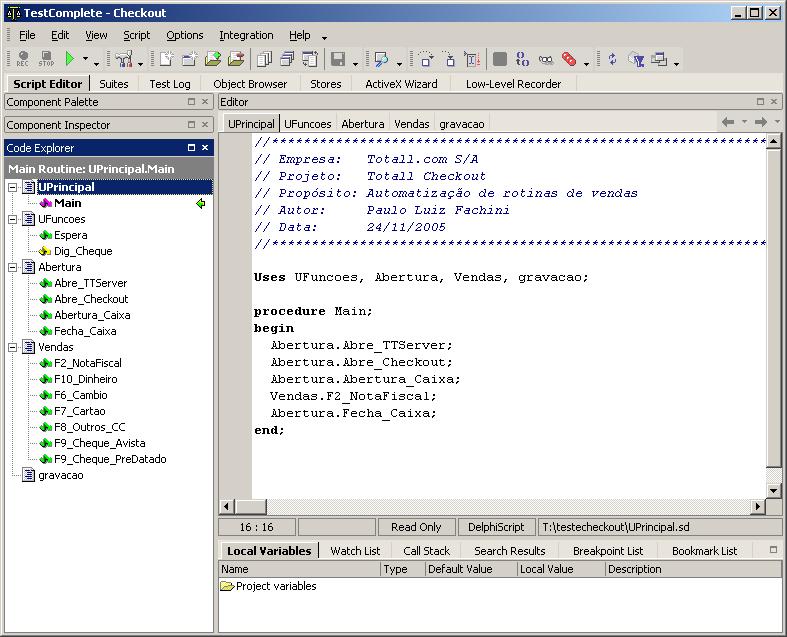Open the dropdown arrow next to the magnifier icon
This screenshot has height=637, width=787.
400,64
